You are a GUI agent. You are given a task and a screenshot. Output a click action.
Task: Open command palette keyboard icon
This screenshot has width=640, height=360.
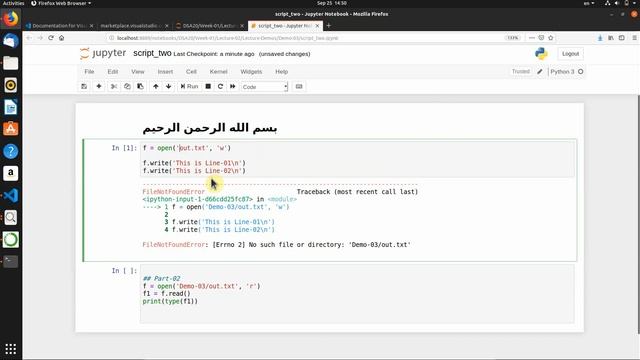[299, 87]
